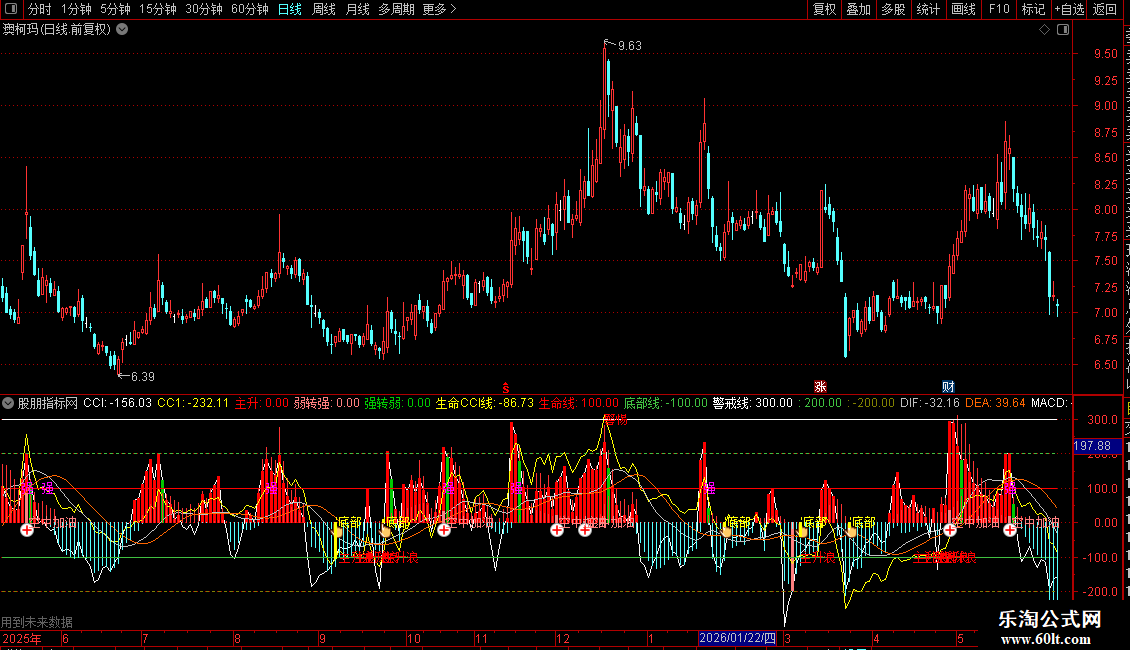Viewport: 1130px width, 650px height.
Task: Click the diamond icon above the price axis
Action: [x=1044, y=30]
